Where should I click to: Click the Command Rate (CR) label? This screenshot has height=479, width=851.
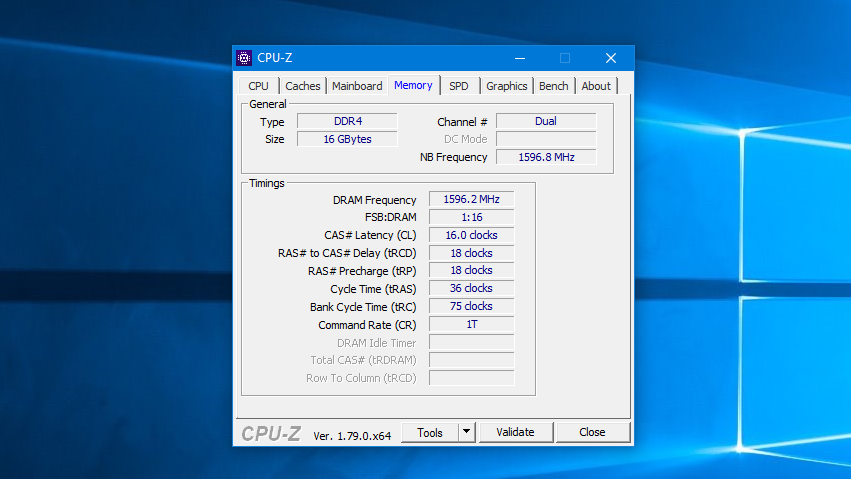(x=367, y=325)
